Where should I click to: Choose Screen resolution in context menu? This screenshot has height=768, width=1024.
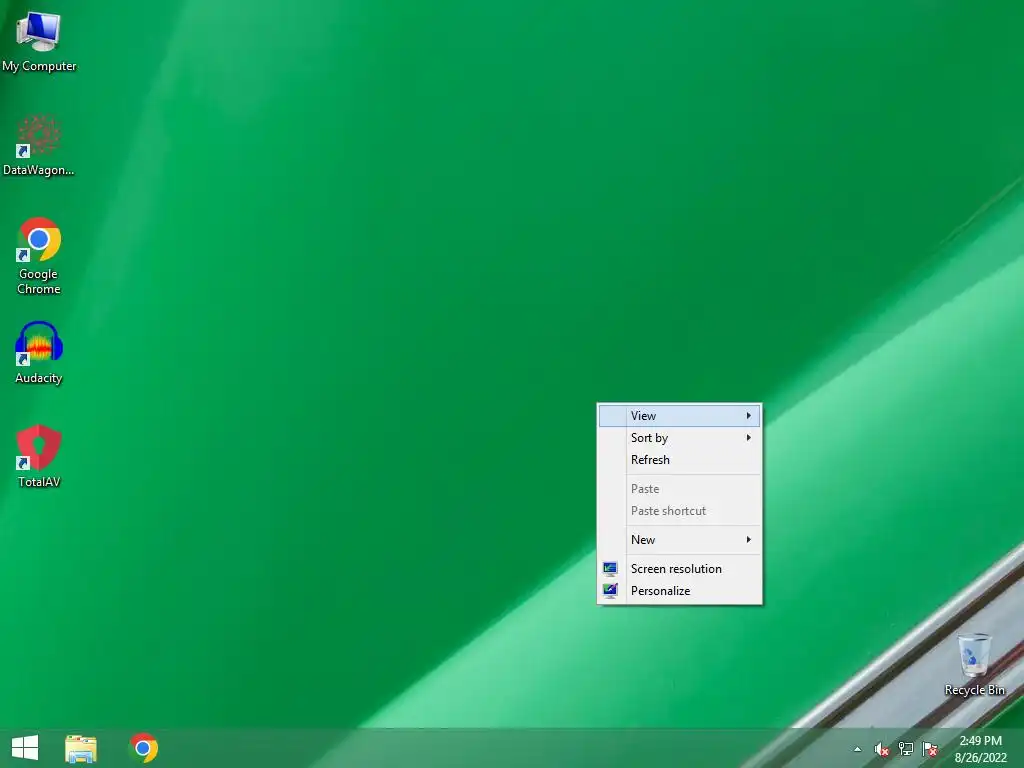[679, 569]
